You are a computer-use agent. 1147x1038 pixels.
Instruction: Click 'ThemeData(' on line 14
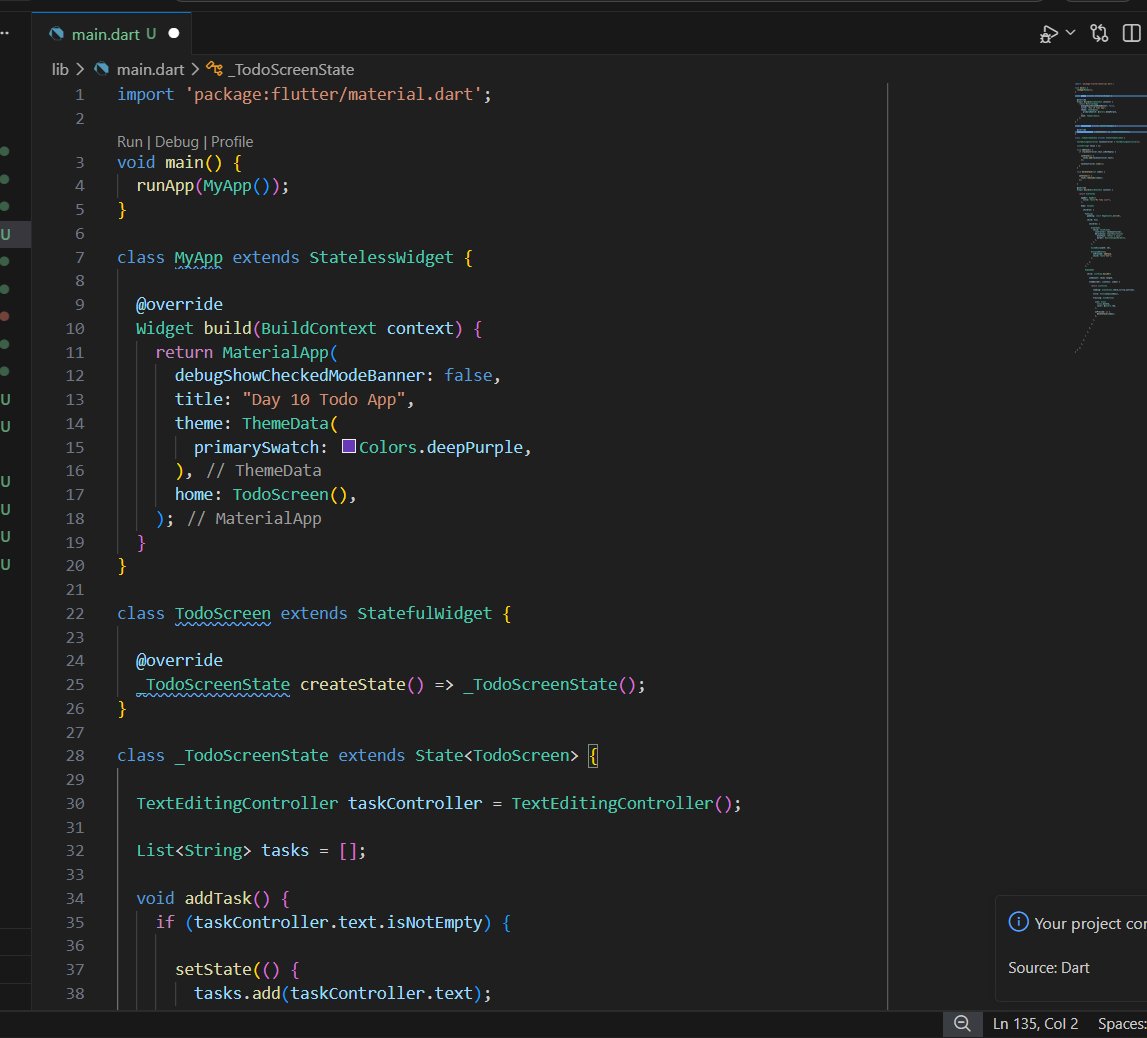pyautogui.click(x=290, y=424)
